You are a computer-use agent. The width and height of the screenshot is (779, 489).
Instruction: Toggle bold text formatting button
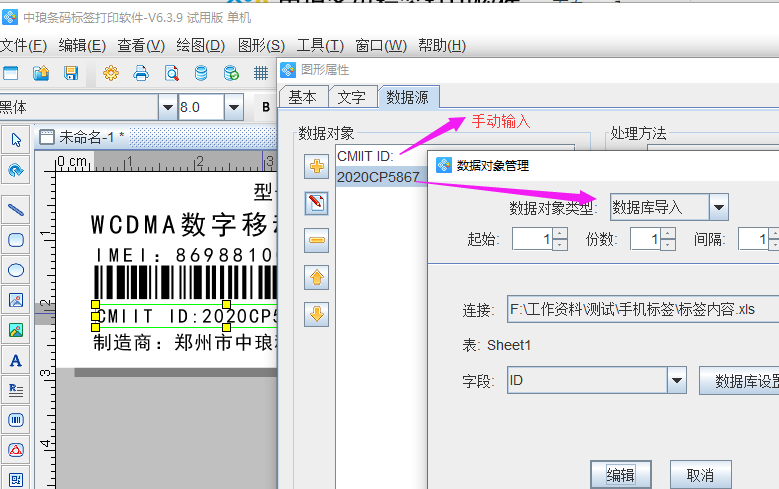(265, 107)
